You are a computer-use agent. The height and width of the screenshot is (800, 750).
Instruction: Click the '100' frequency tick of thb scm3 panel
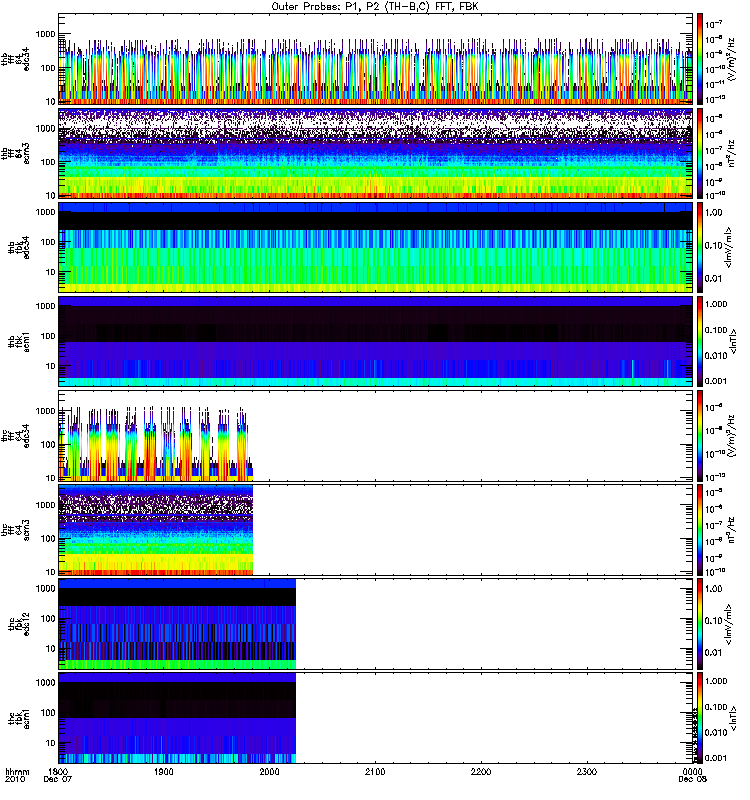pos(47,162)
